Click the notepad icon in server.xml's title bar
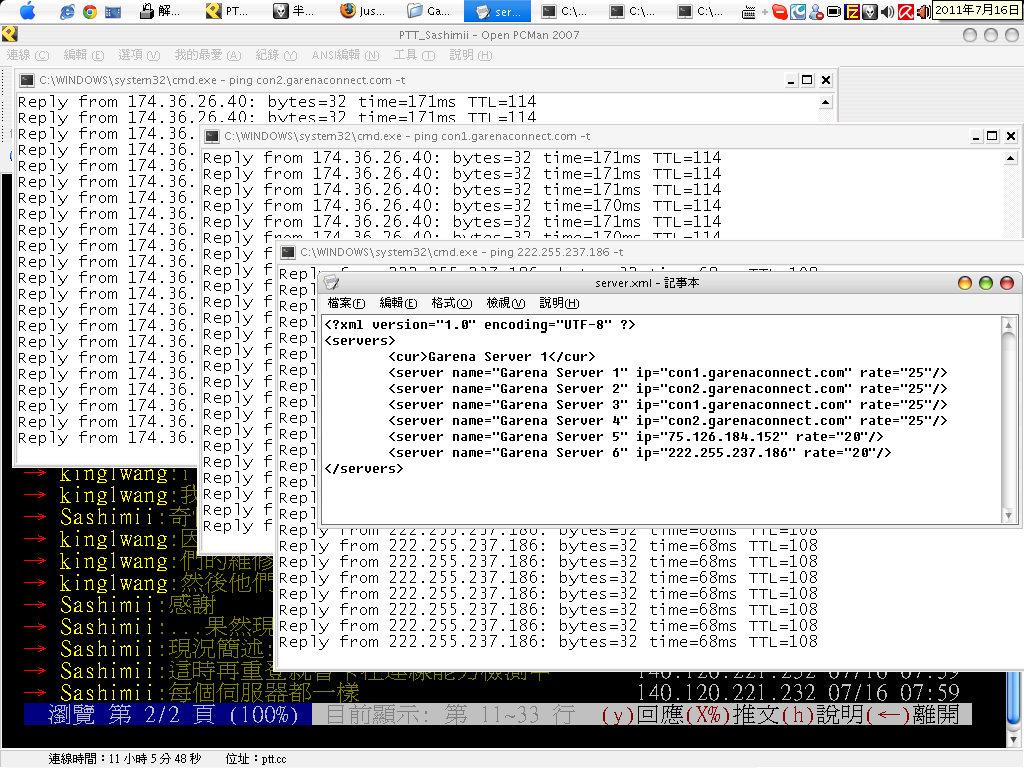Viewport: 1024px width, 768px height. click(331, 283)
